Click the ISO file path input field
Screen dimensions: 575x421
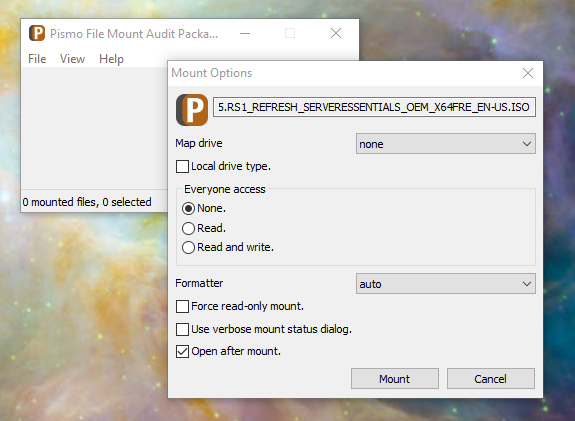tap(374, 107)
